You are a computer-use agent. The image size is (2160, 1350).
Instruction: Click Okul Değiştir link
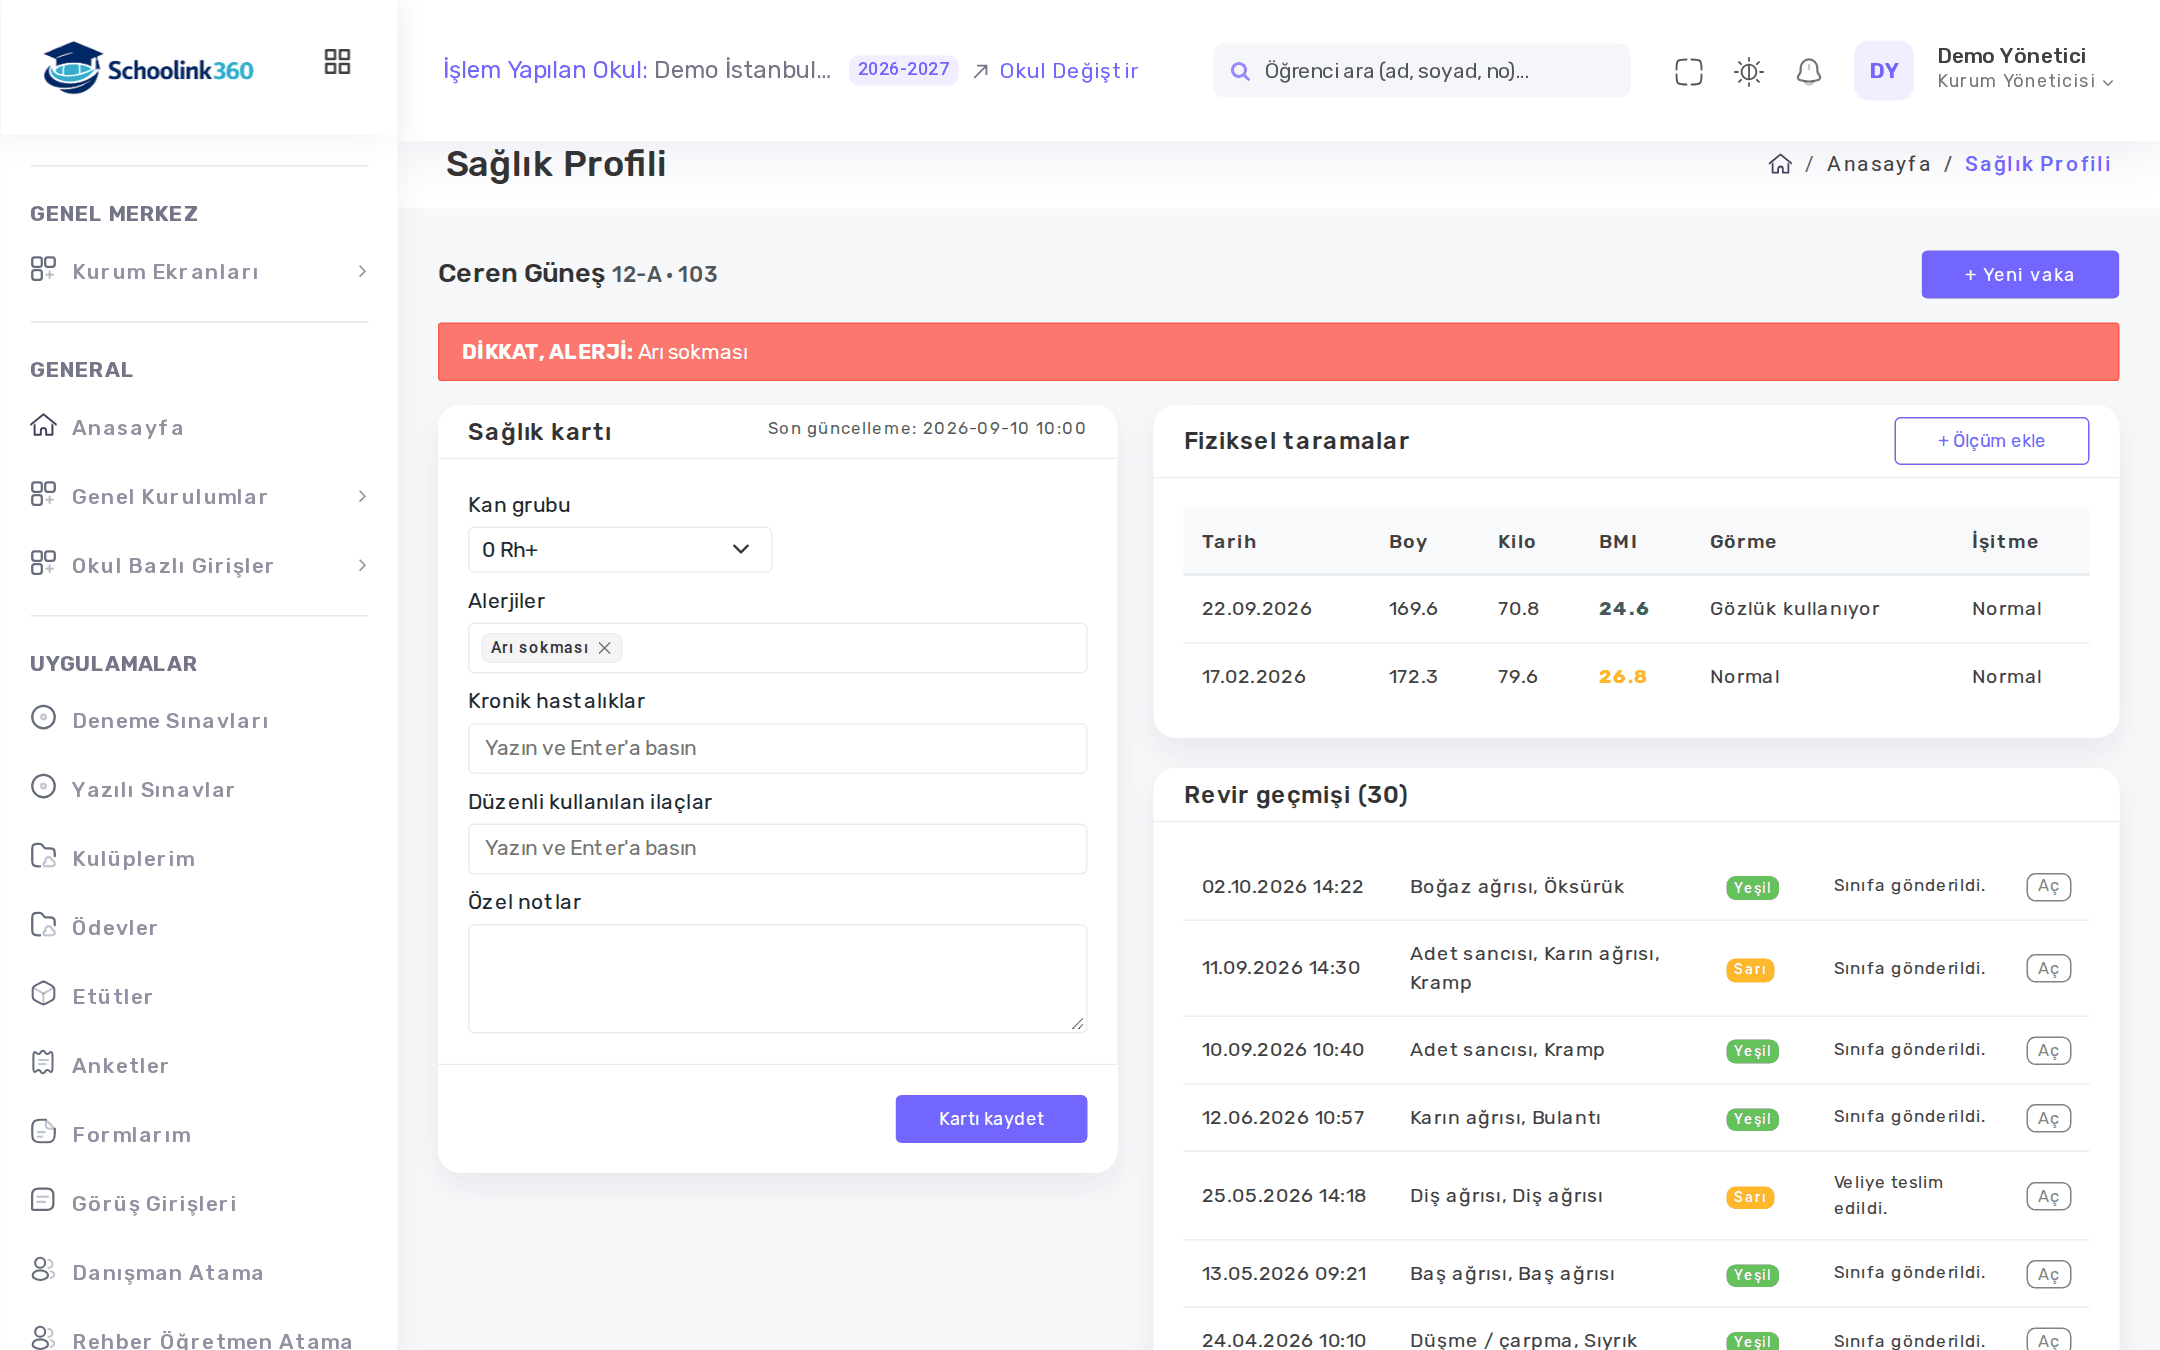tap(1056, 71)
